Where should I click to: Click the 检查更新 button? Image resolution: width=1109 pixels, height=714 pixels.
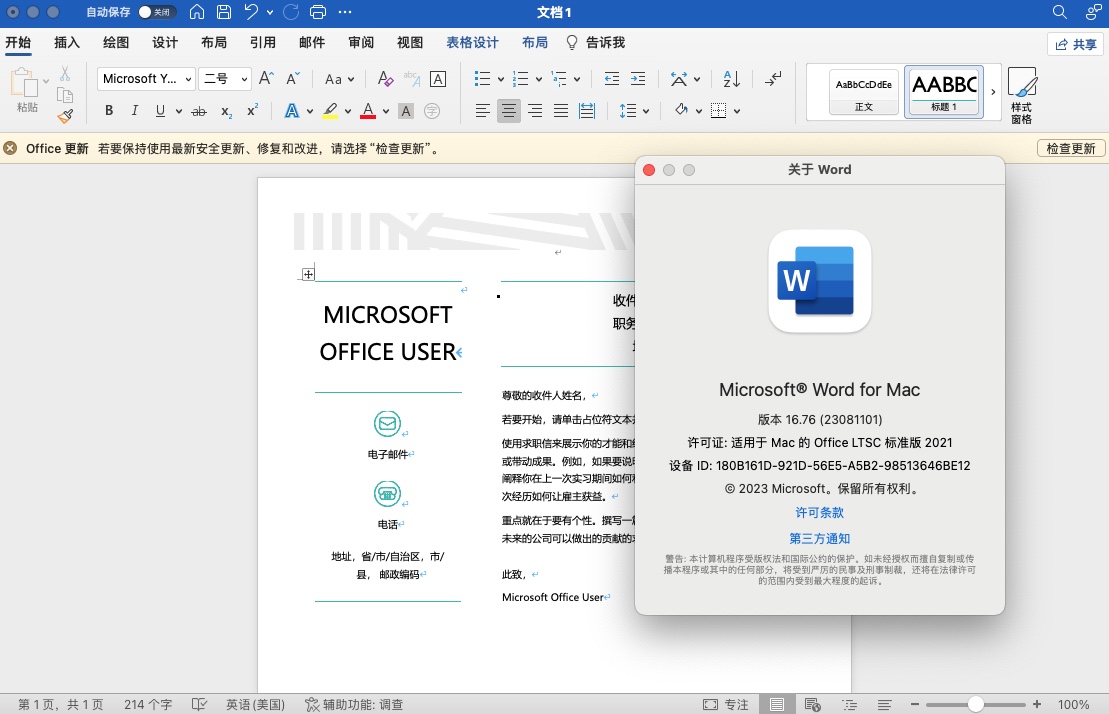1070,149
